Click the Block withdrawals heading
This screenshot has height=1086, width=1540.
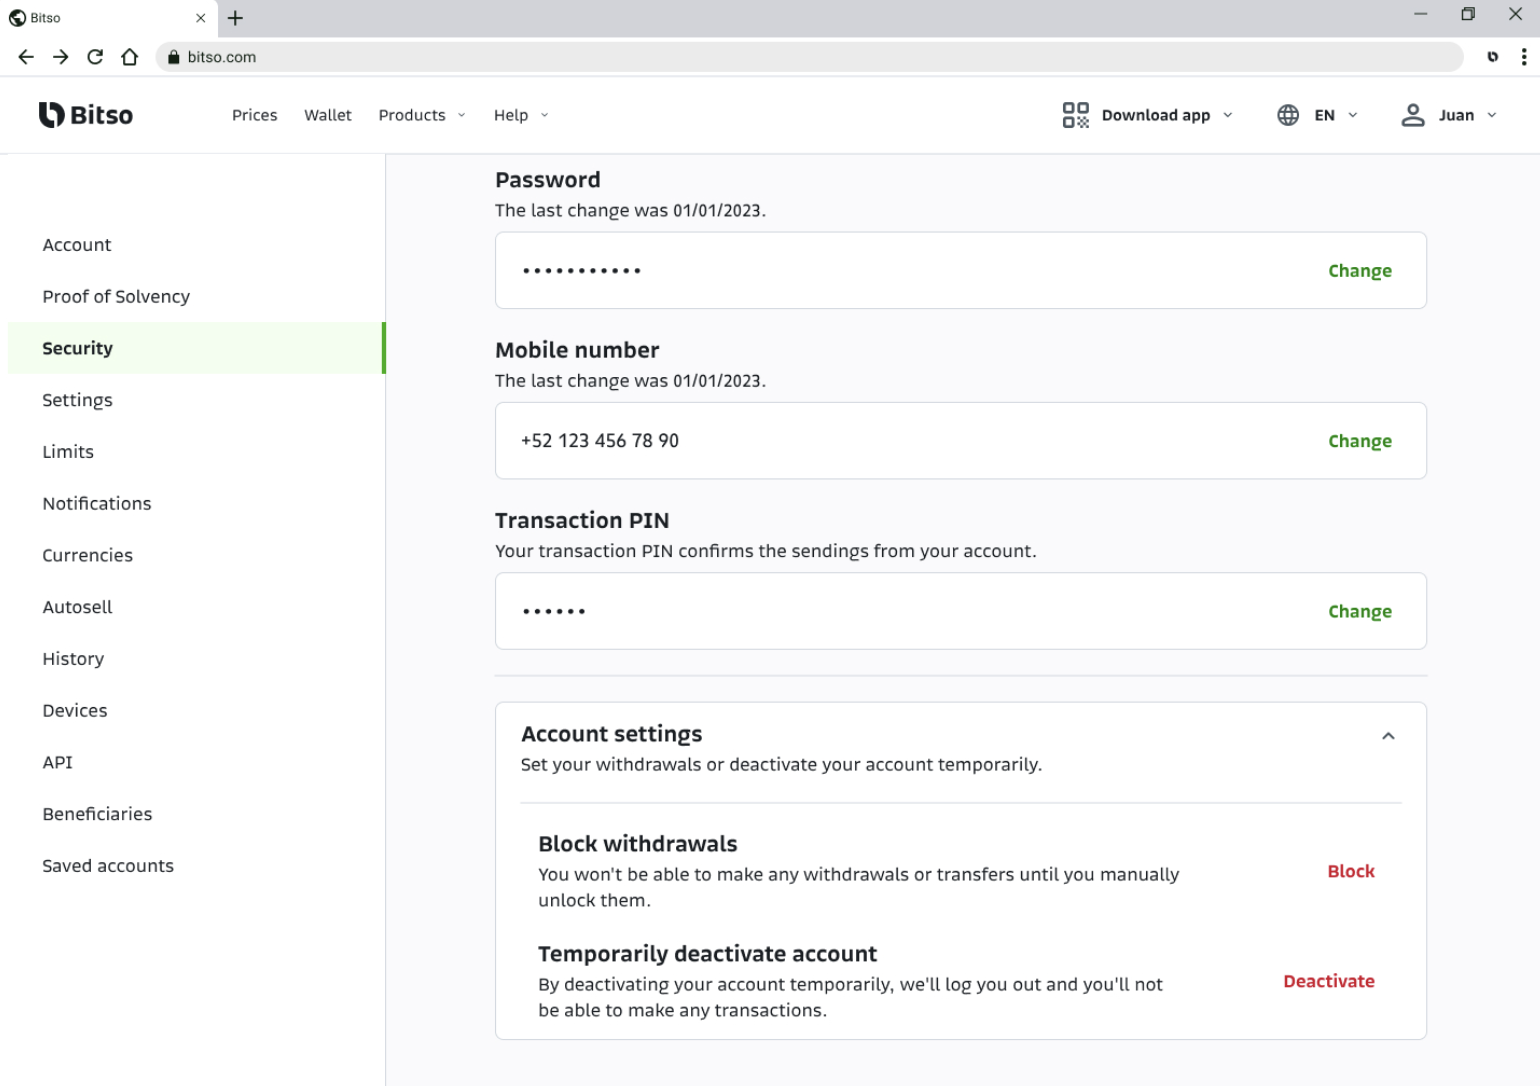tap(638, 844)
